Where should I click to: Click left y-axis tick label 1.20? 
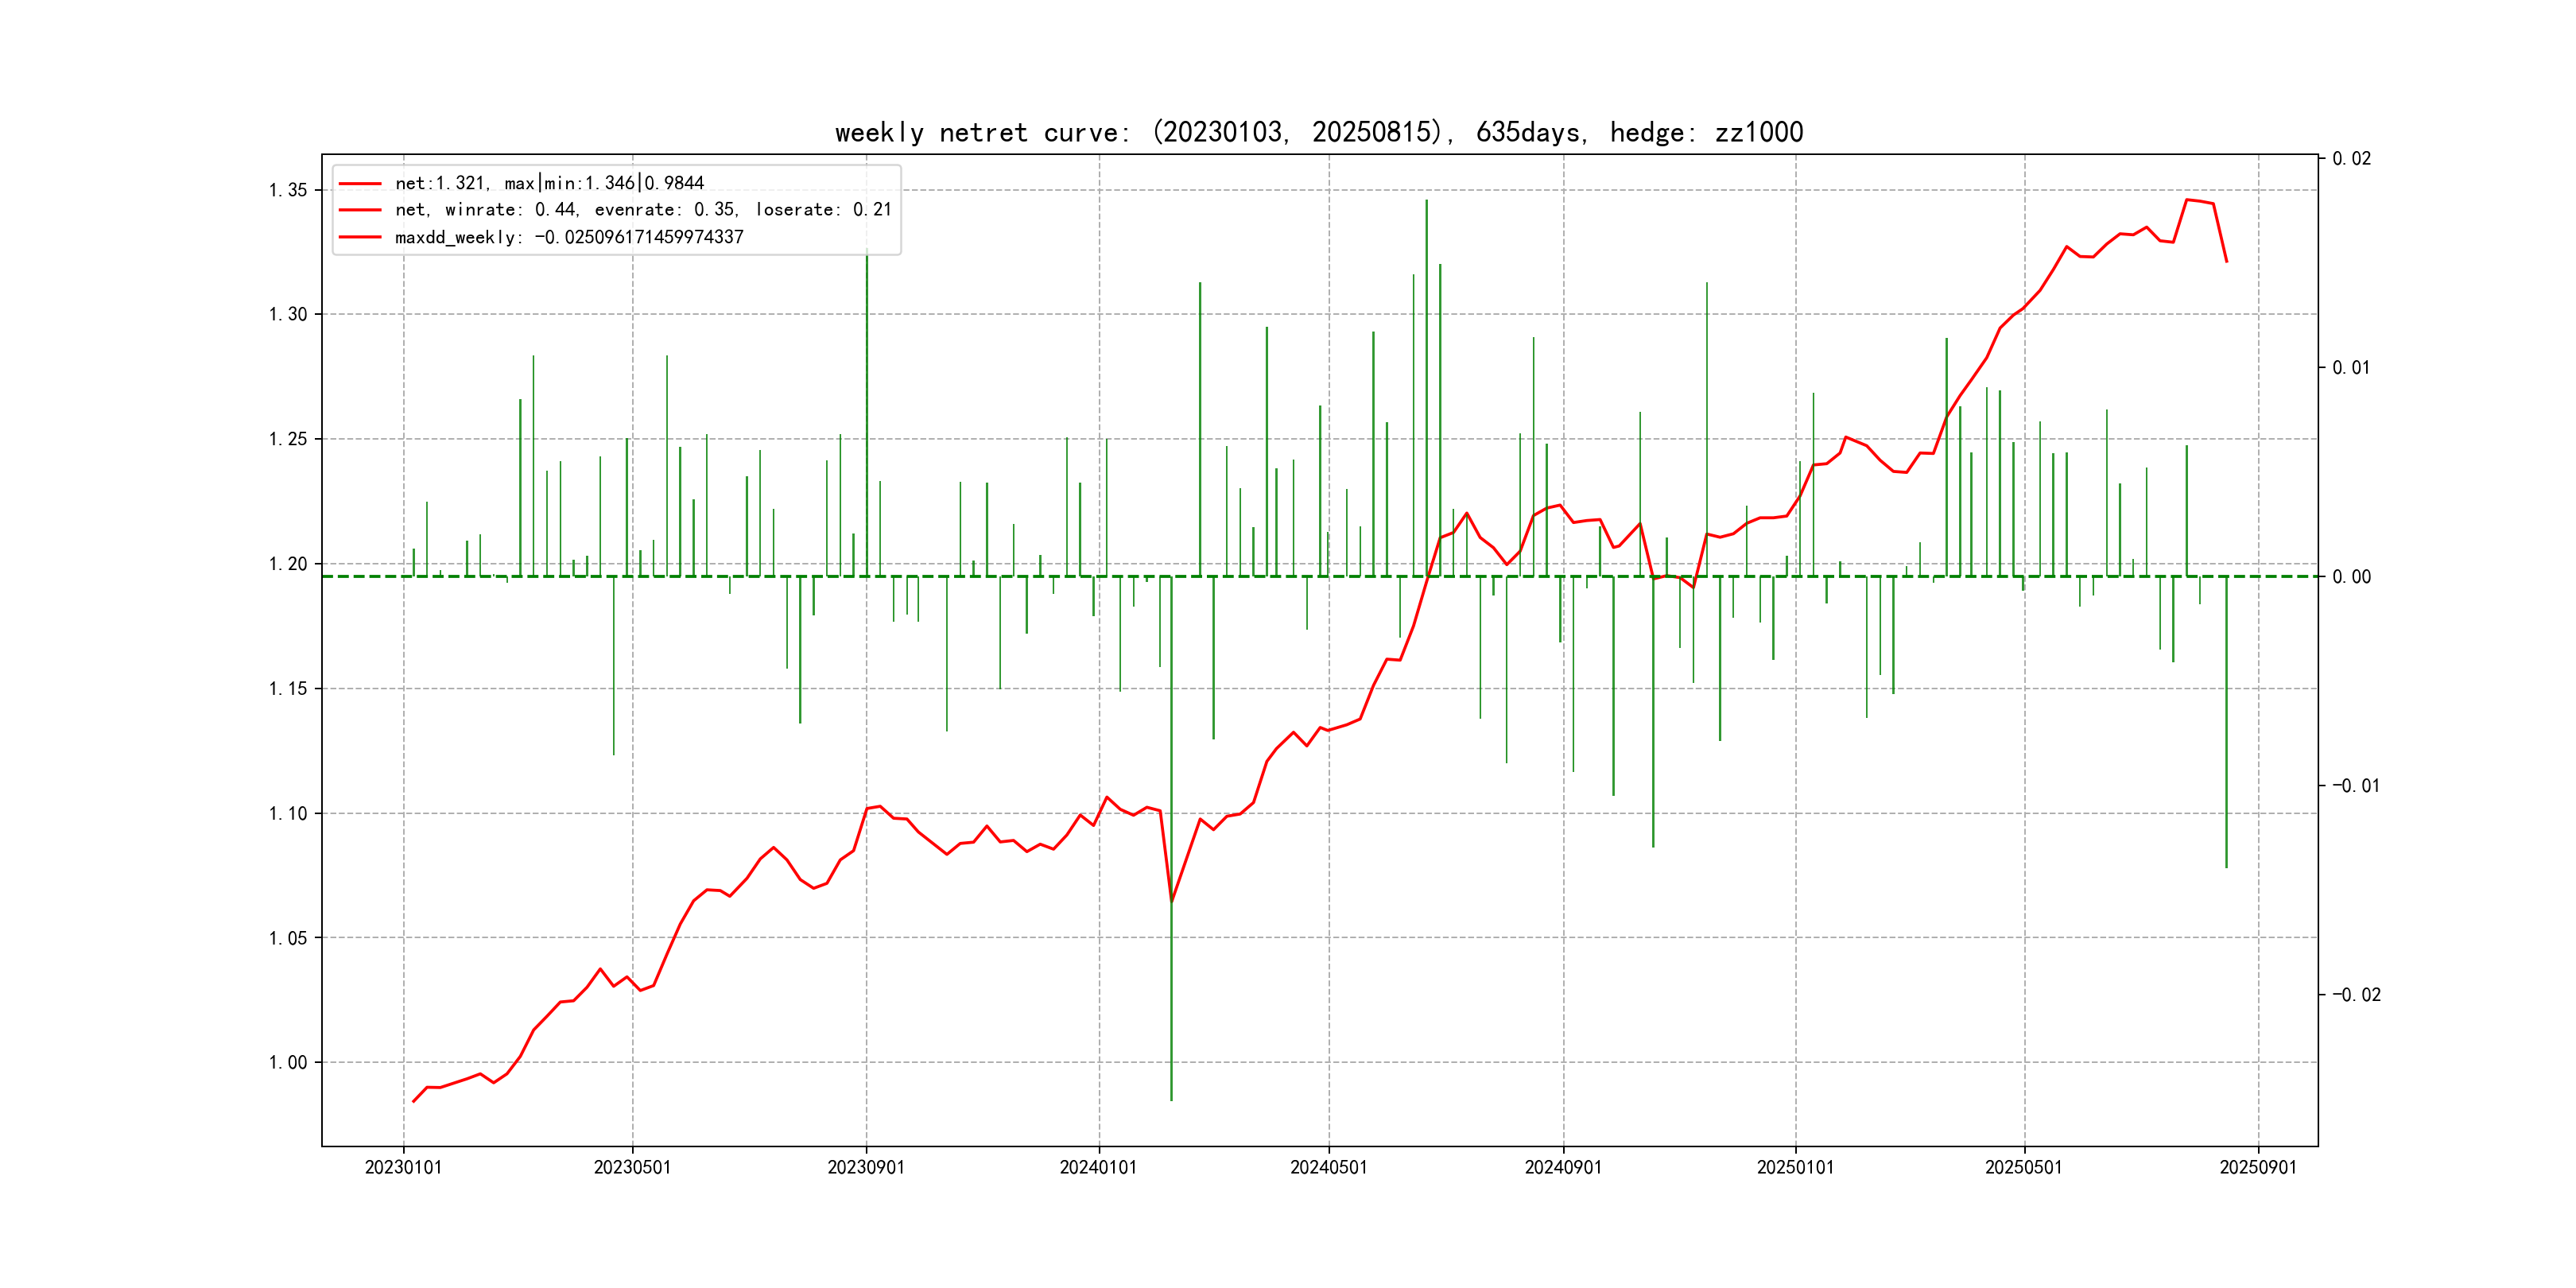(288, 564)
